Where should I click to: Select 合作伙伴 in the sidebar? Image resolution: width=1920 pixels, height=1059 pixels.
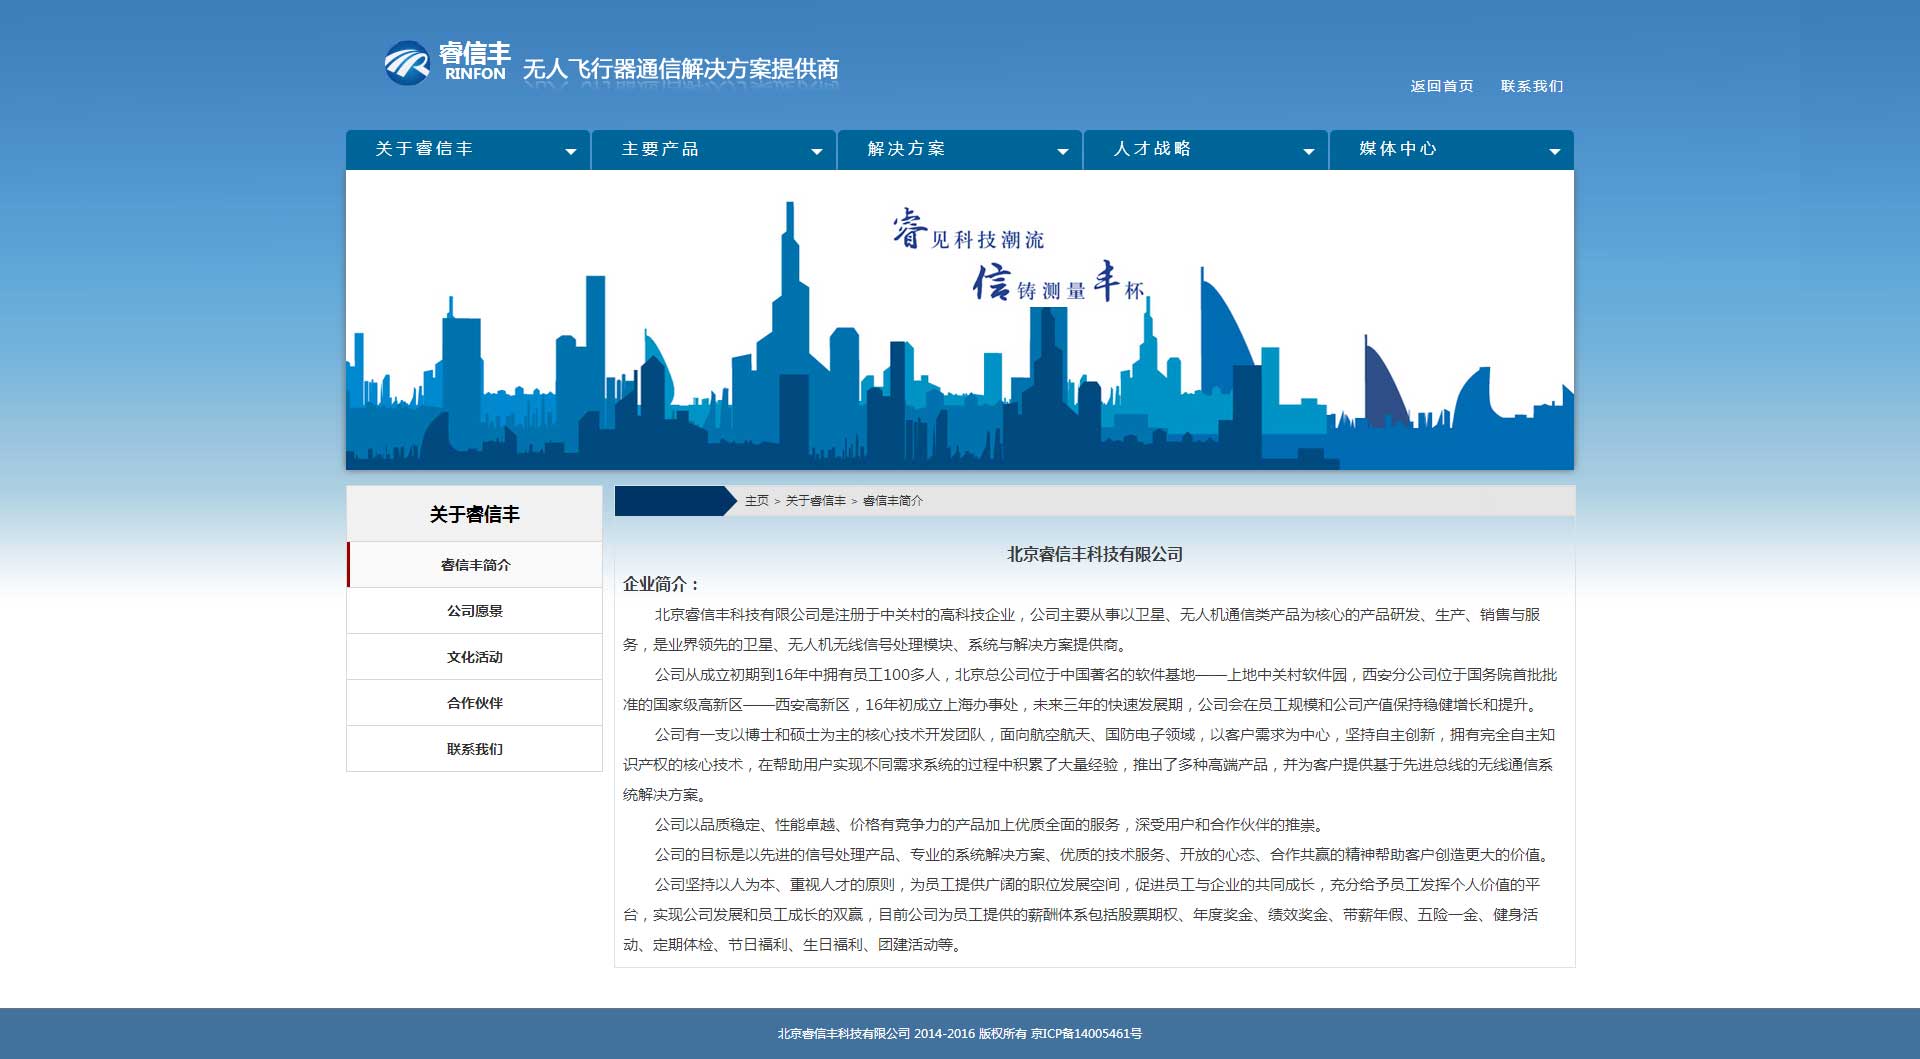pos(475,703)
